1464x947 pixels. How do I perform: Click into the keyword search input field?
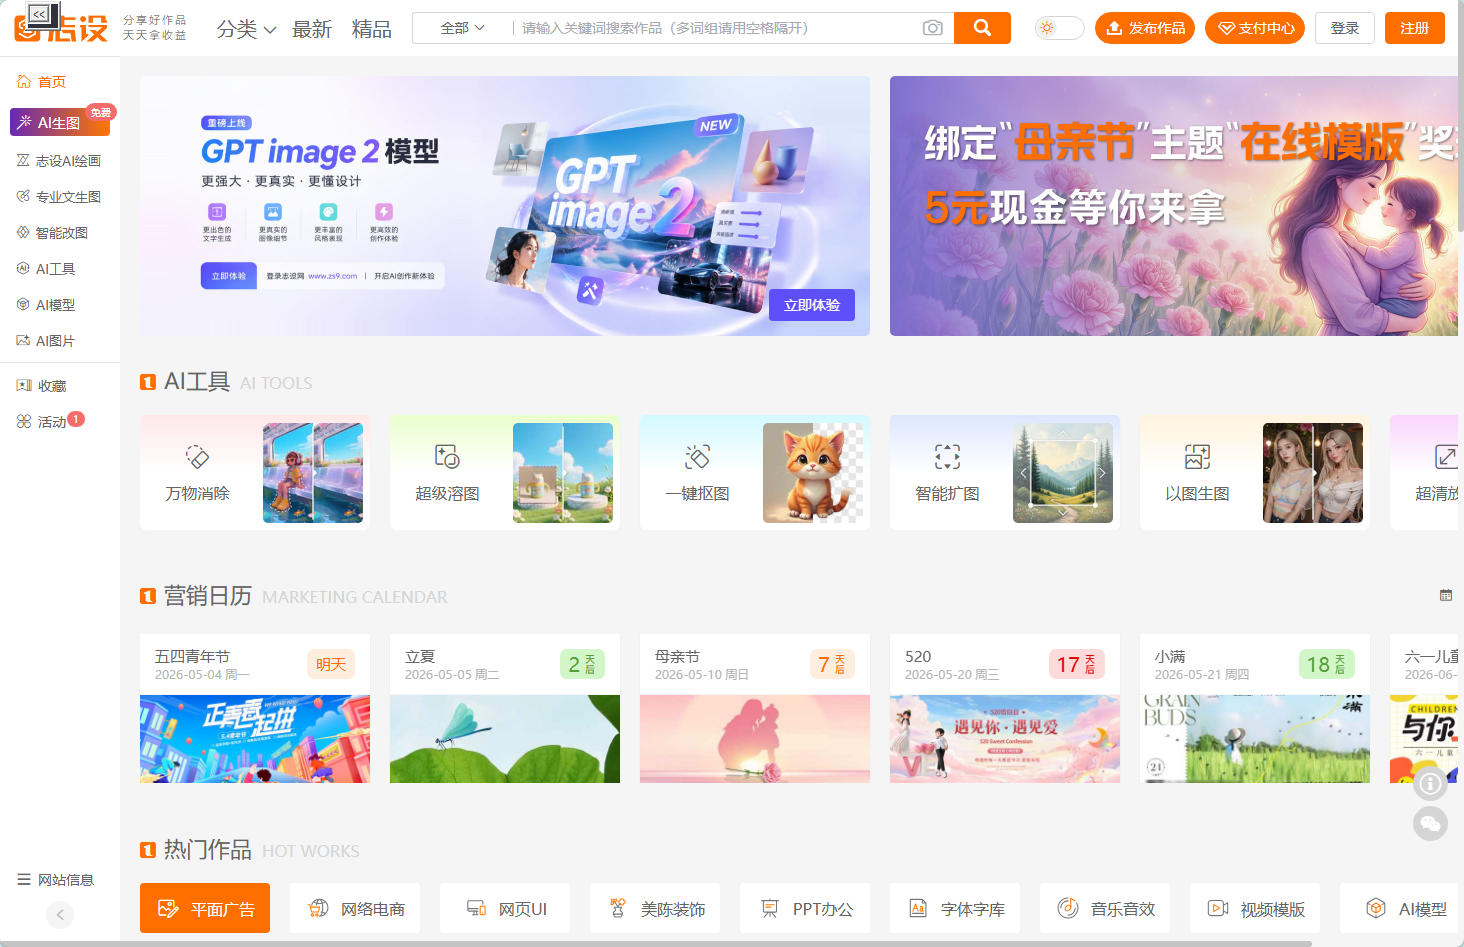coord(715,28)
